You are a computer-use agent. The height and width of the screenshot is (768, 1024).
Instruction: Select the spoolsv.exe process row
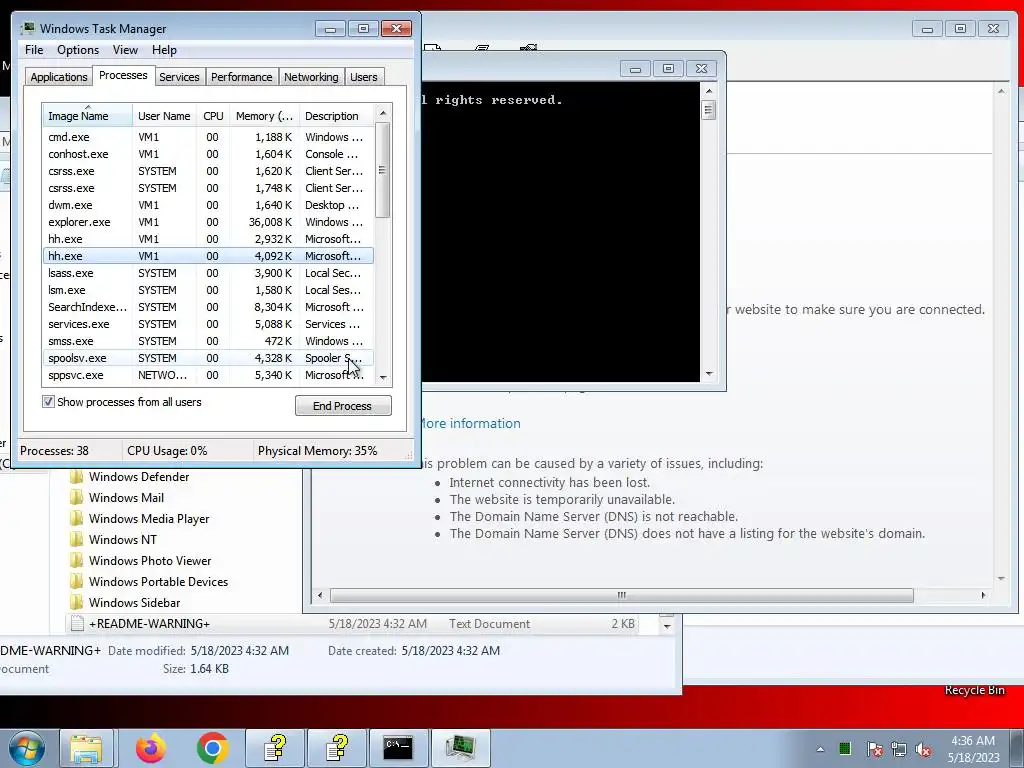pos(208,358)
